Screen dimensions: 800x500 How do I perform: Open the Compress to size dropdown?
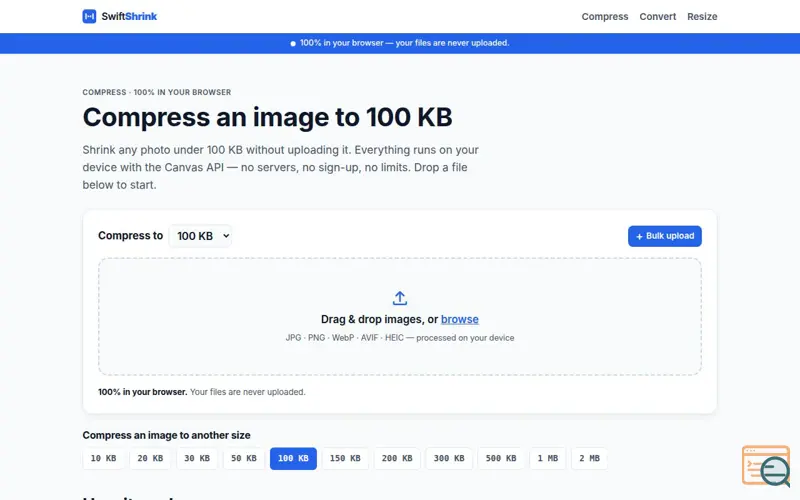[x=200, y=236]
